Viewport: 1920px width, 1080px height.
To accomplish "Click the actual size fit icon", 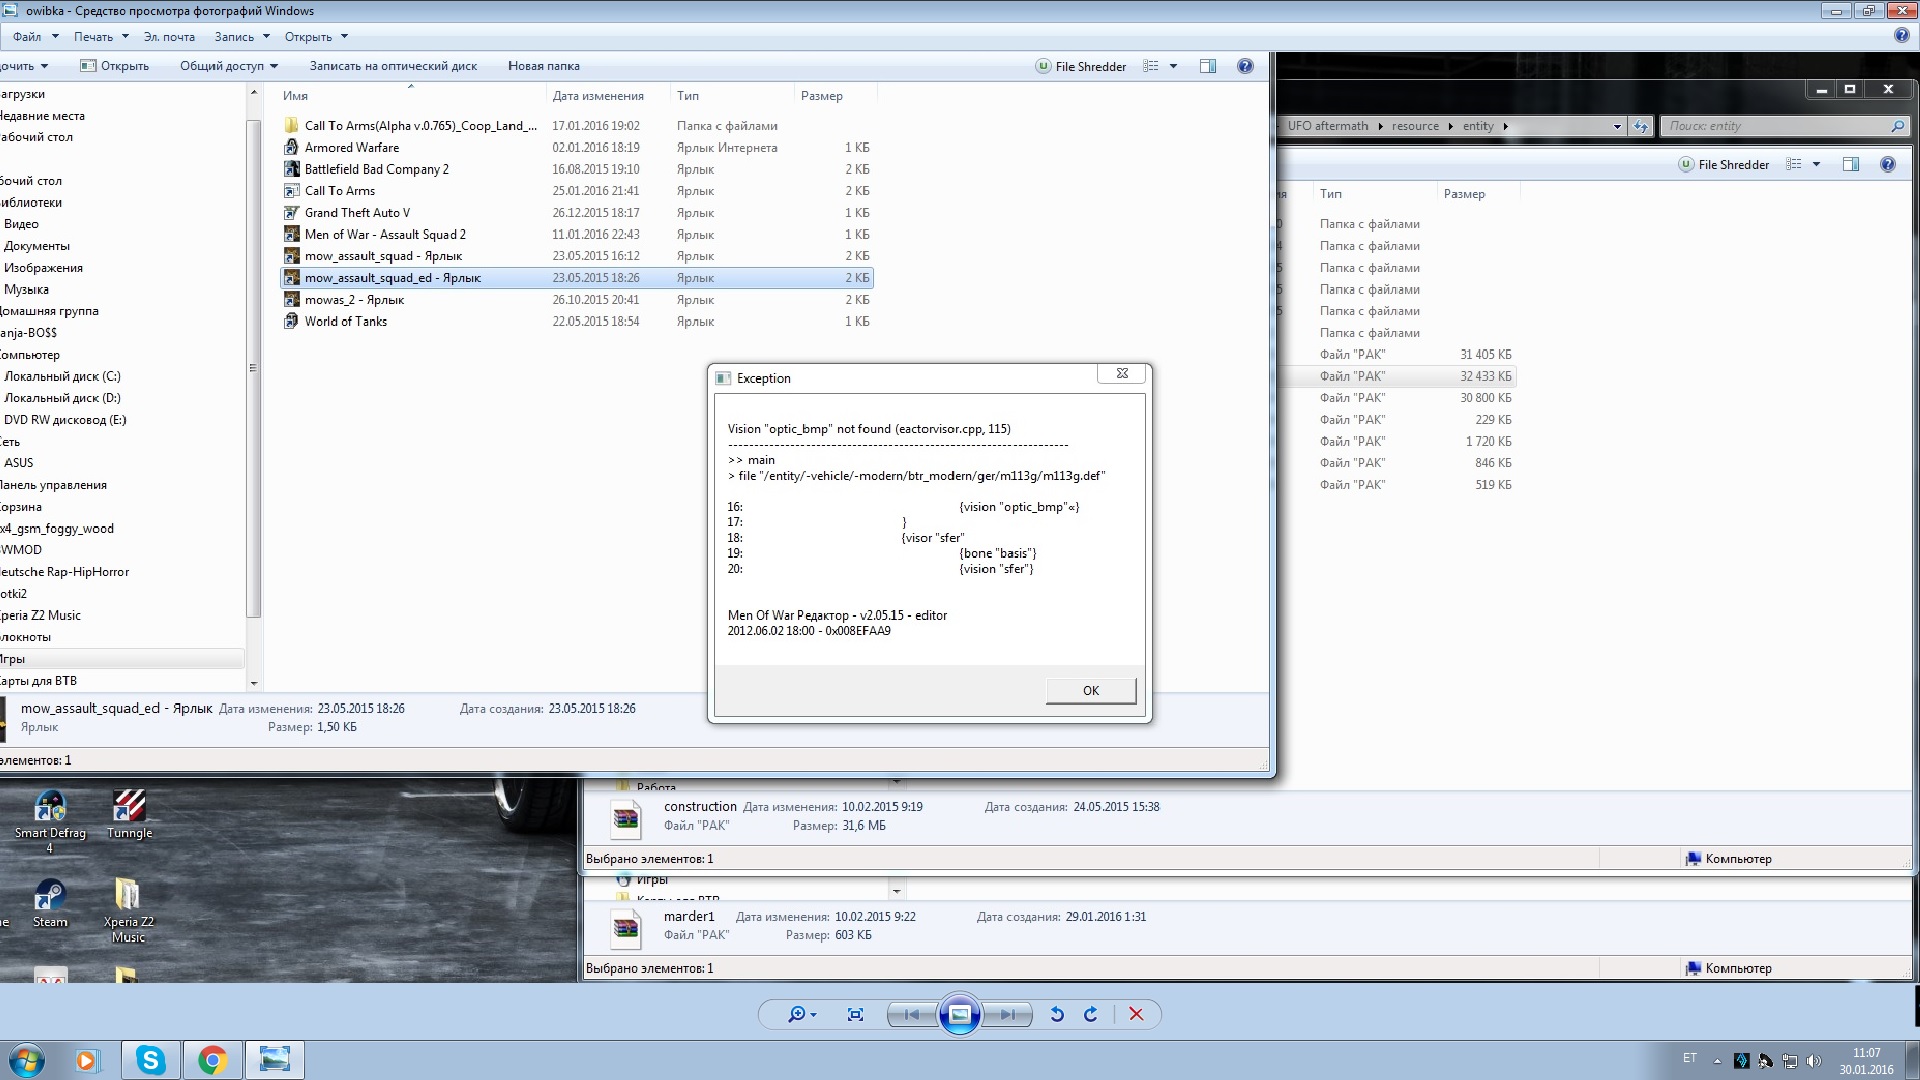I will click(x=855, y=1014).
